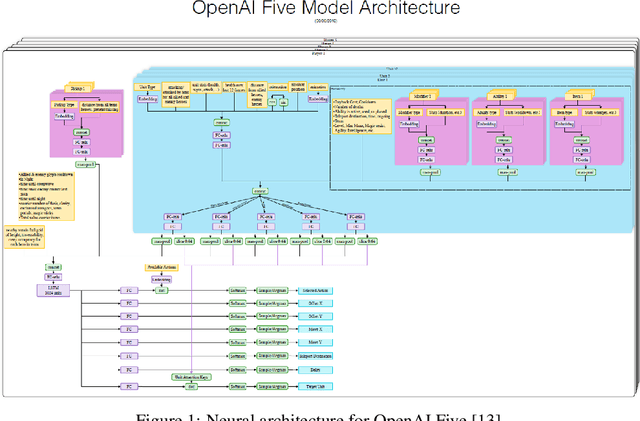This screenshot has height=421, width=640.
Task: Click the Selected Action output box
Action: [x=314, y=291]
